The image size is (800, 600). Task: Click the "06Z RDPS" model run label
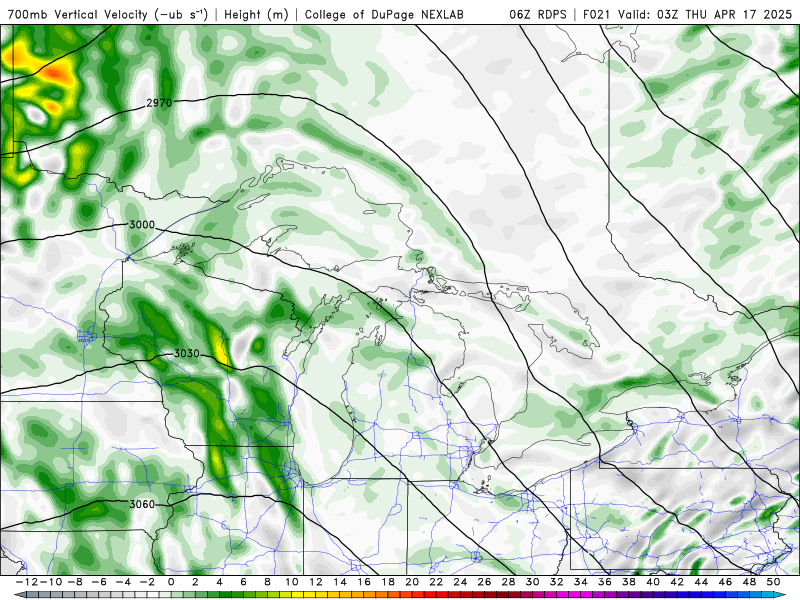(538, 14)
